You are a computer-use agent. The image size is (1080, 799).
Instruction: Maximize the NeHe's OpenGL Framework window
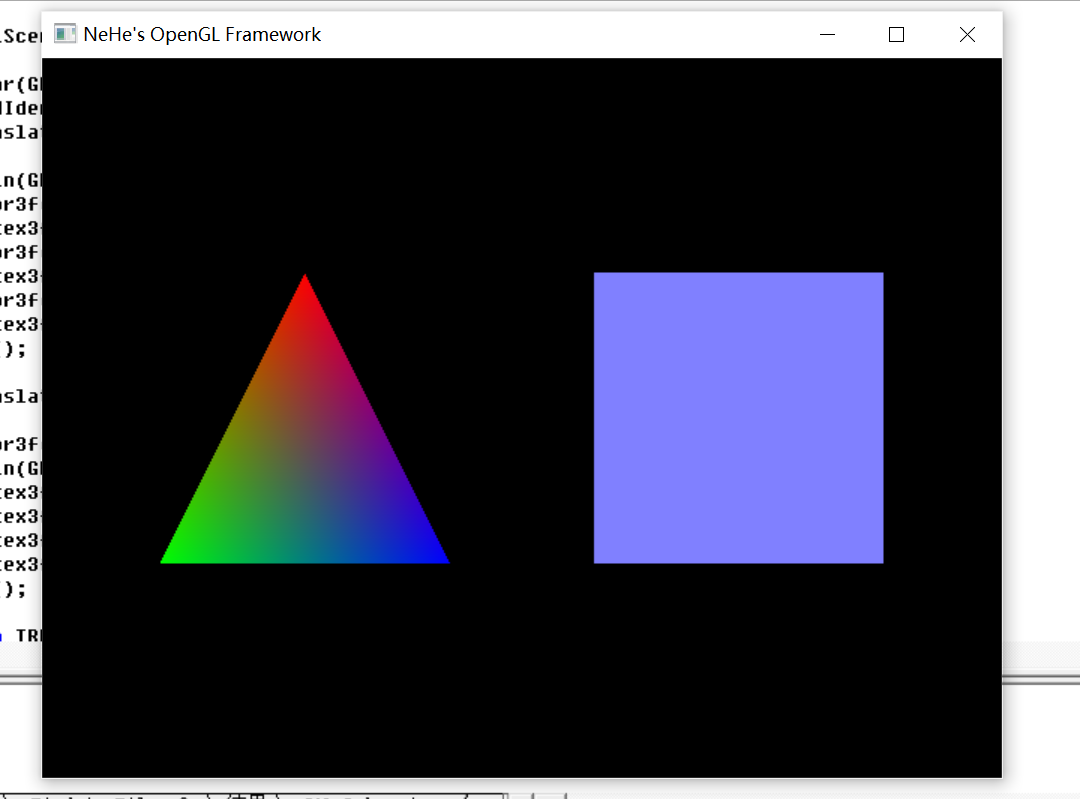896,34
